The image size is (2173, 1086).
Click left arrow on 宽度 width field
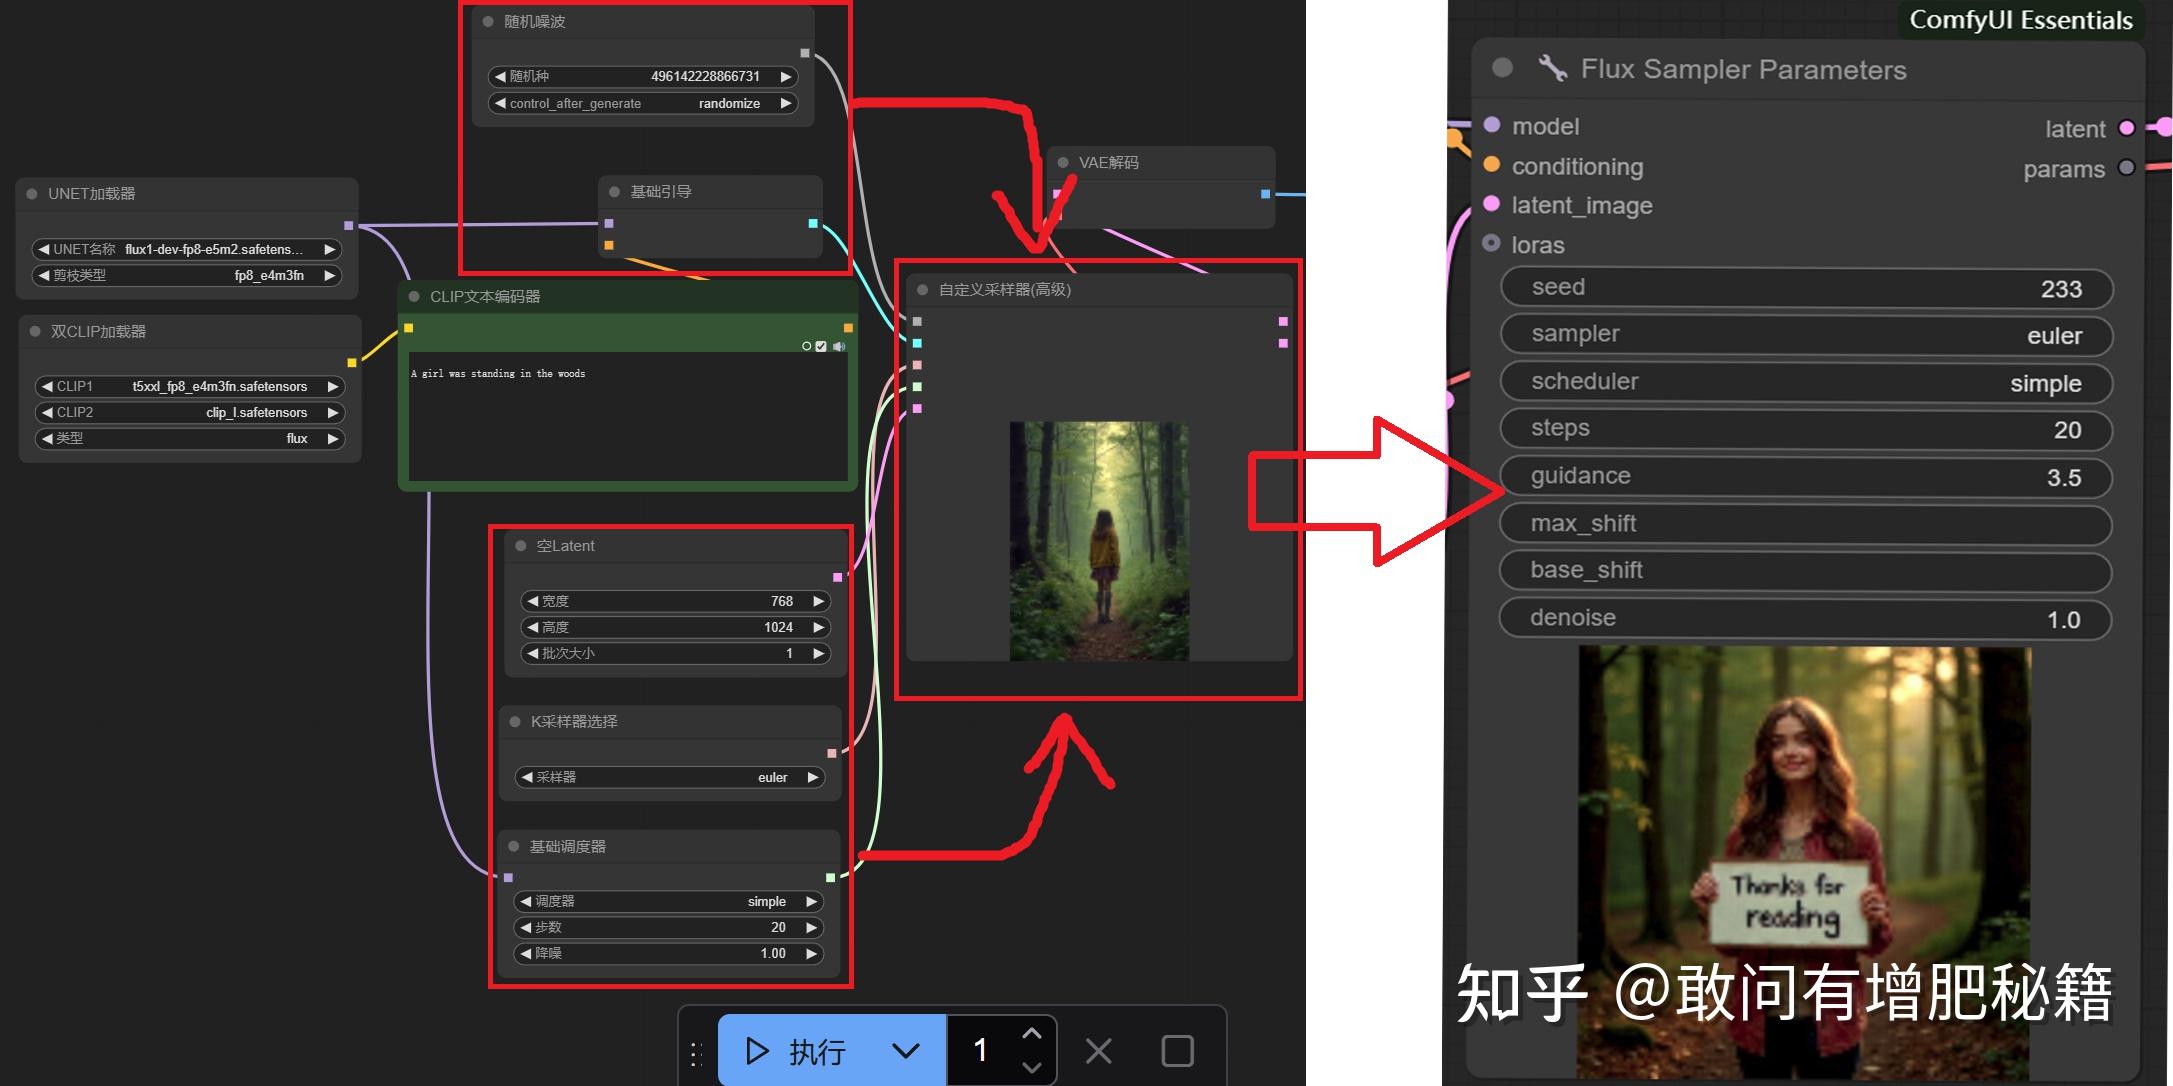(x=532, y=601)
